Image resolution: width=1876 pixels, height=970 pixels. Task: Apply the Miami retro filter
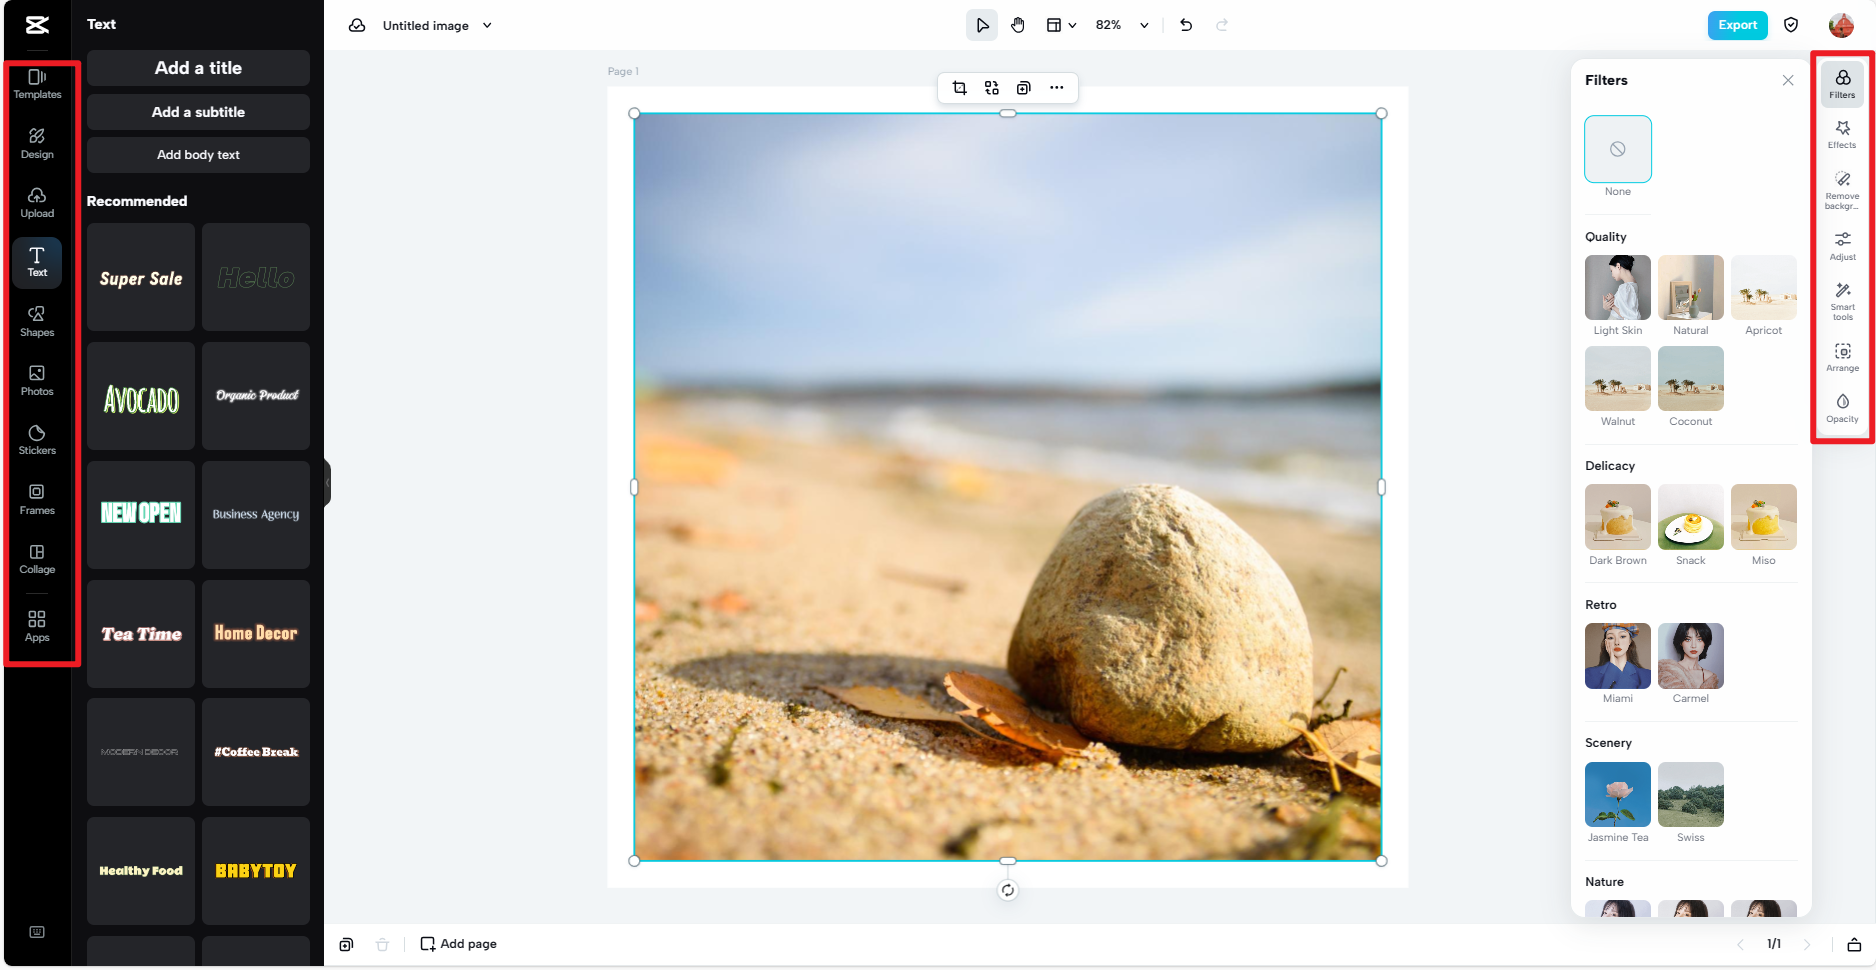coord(1618,656)
